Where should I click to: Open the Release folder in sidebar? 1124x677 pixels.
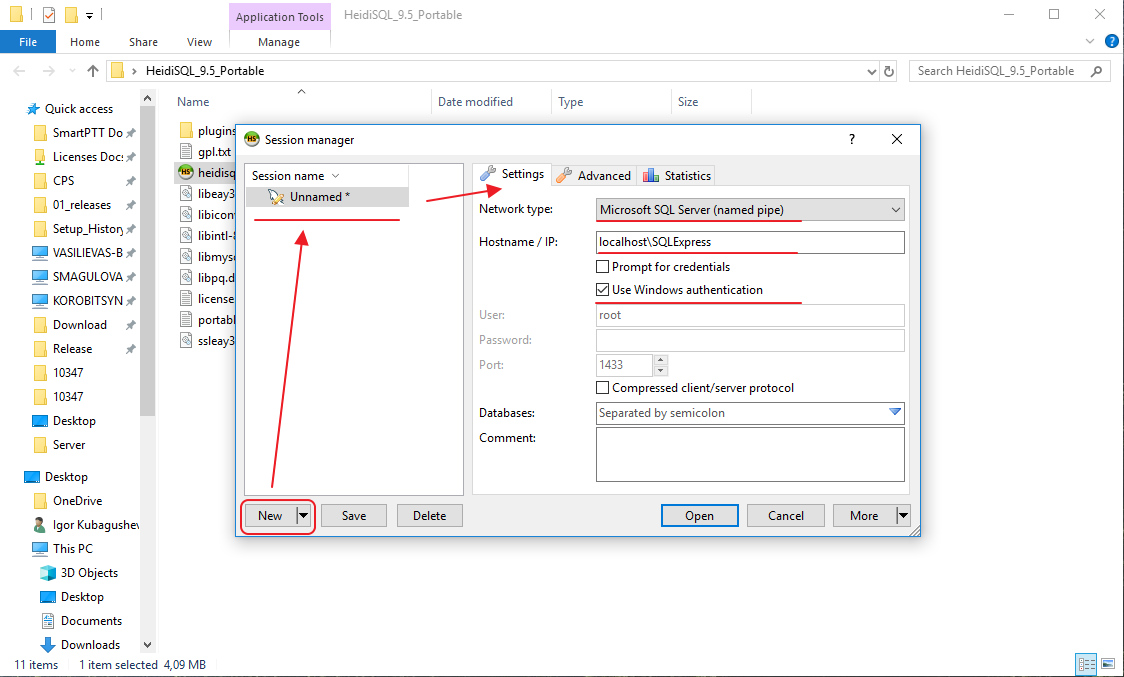tap(72, 349)
